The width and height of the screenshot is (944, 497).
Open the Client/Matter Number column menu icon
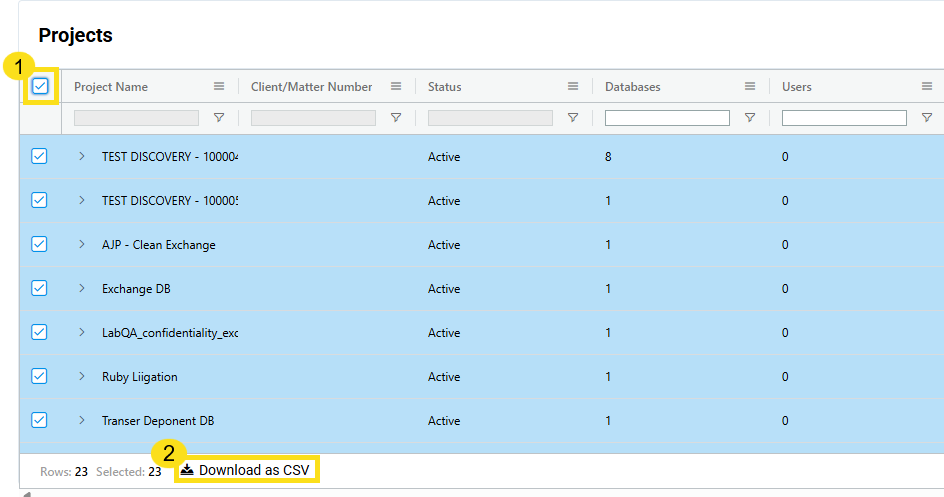click(396, 87)
